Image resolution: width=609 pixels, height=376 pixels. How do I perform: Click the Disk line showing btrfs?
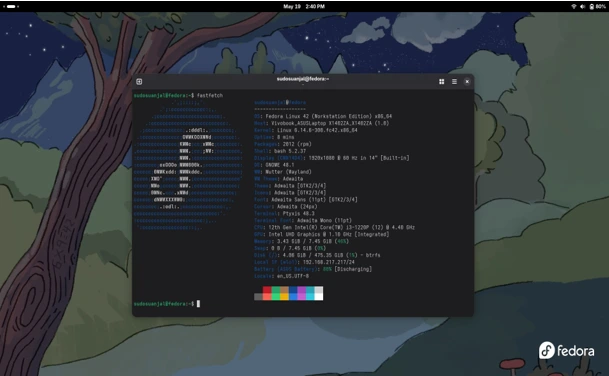(317, 255)
